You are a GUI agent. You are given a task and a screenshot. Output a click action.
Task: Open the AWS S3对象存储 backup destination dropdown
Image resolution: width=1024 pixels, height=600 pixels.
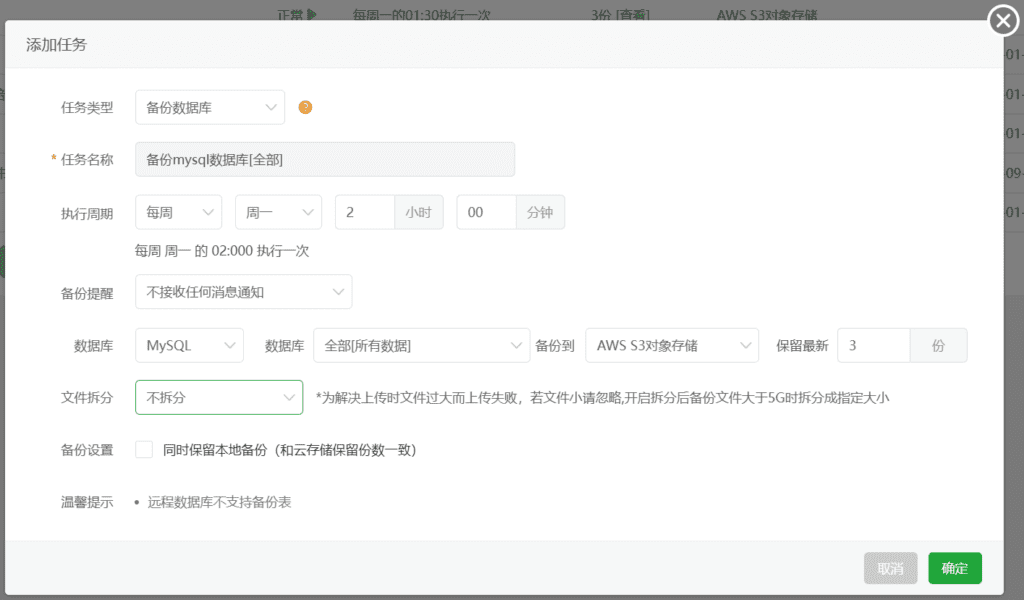coord(671,344)
